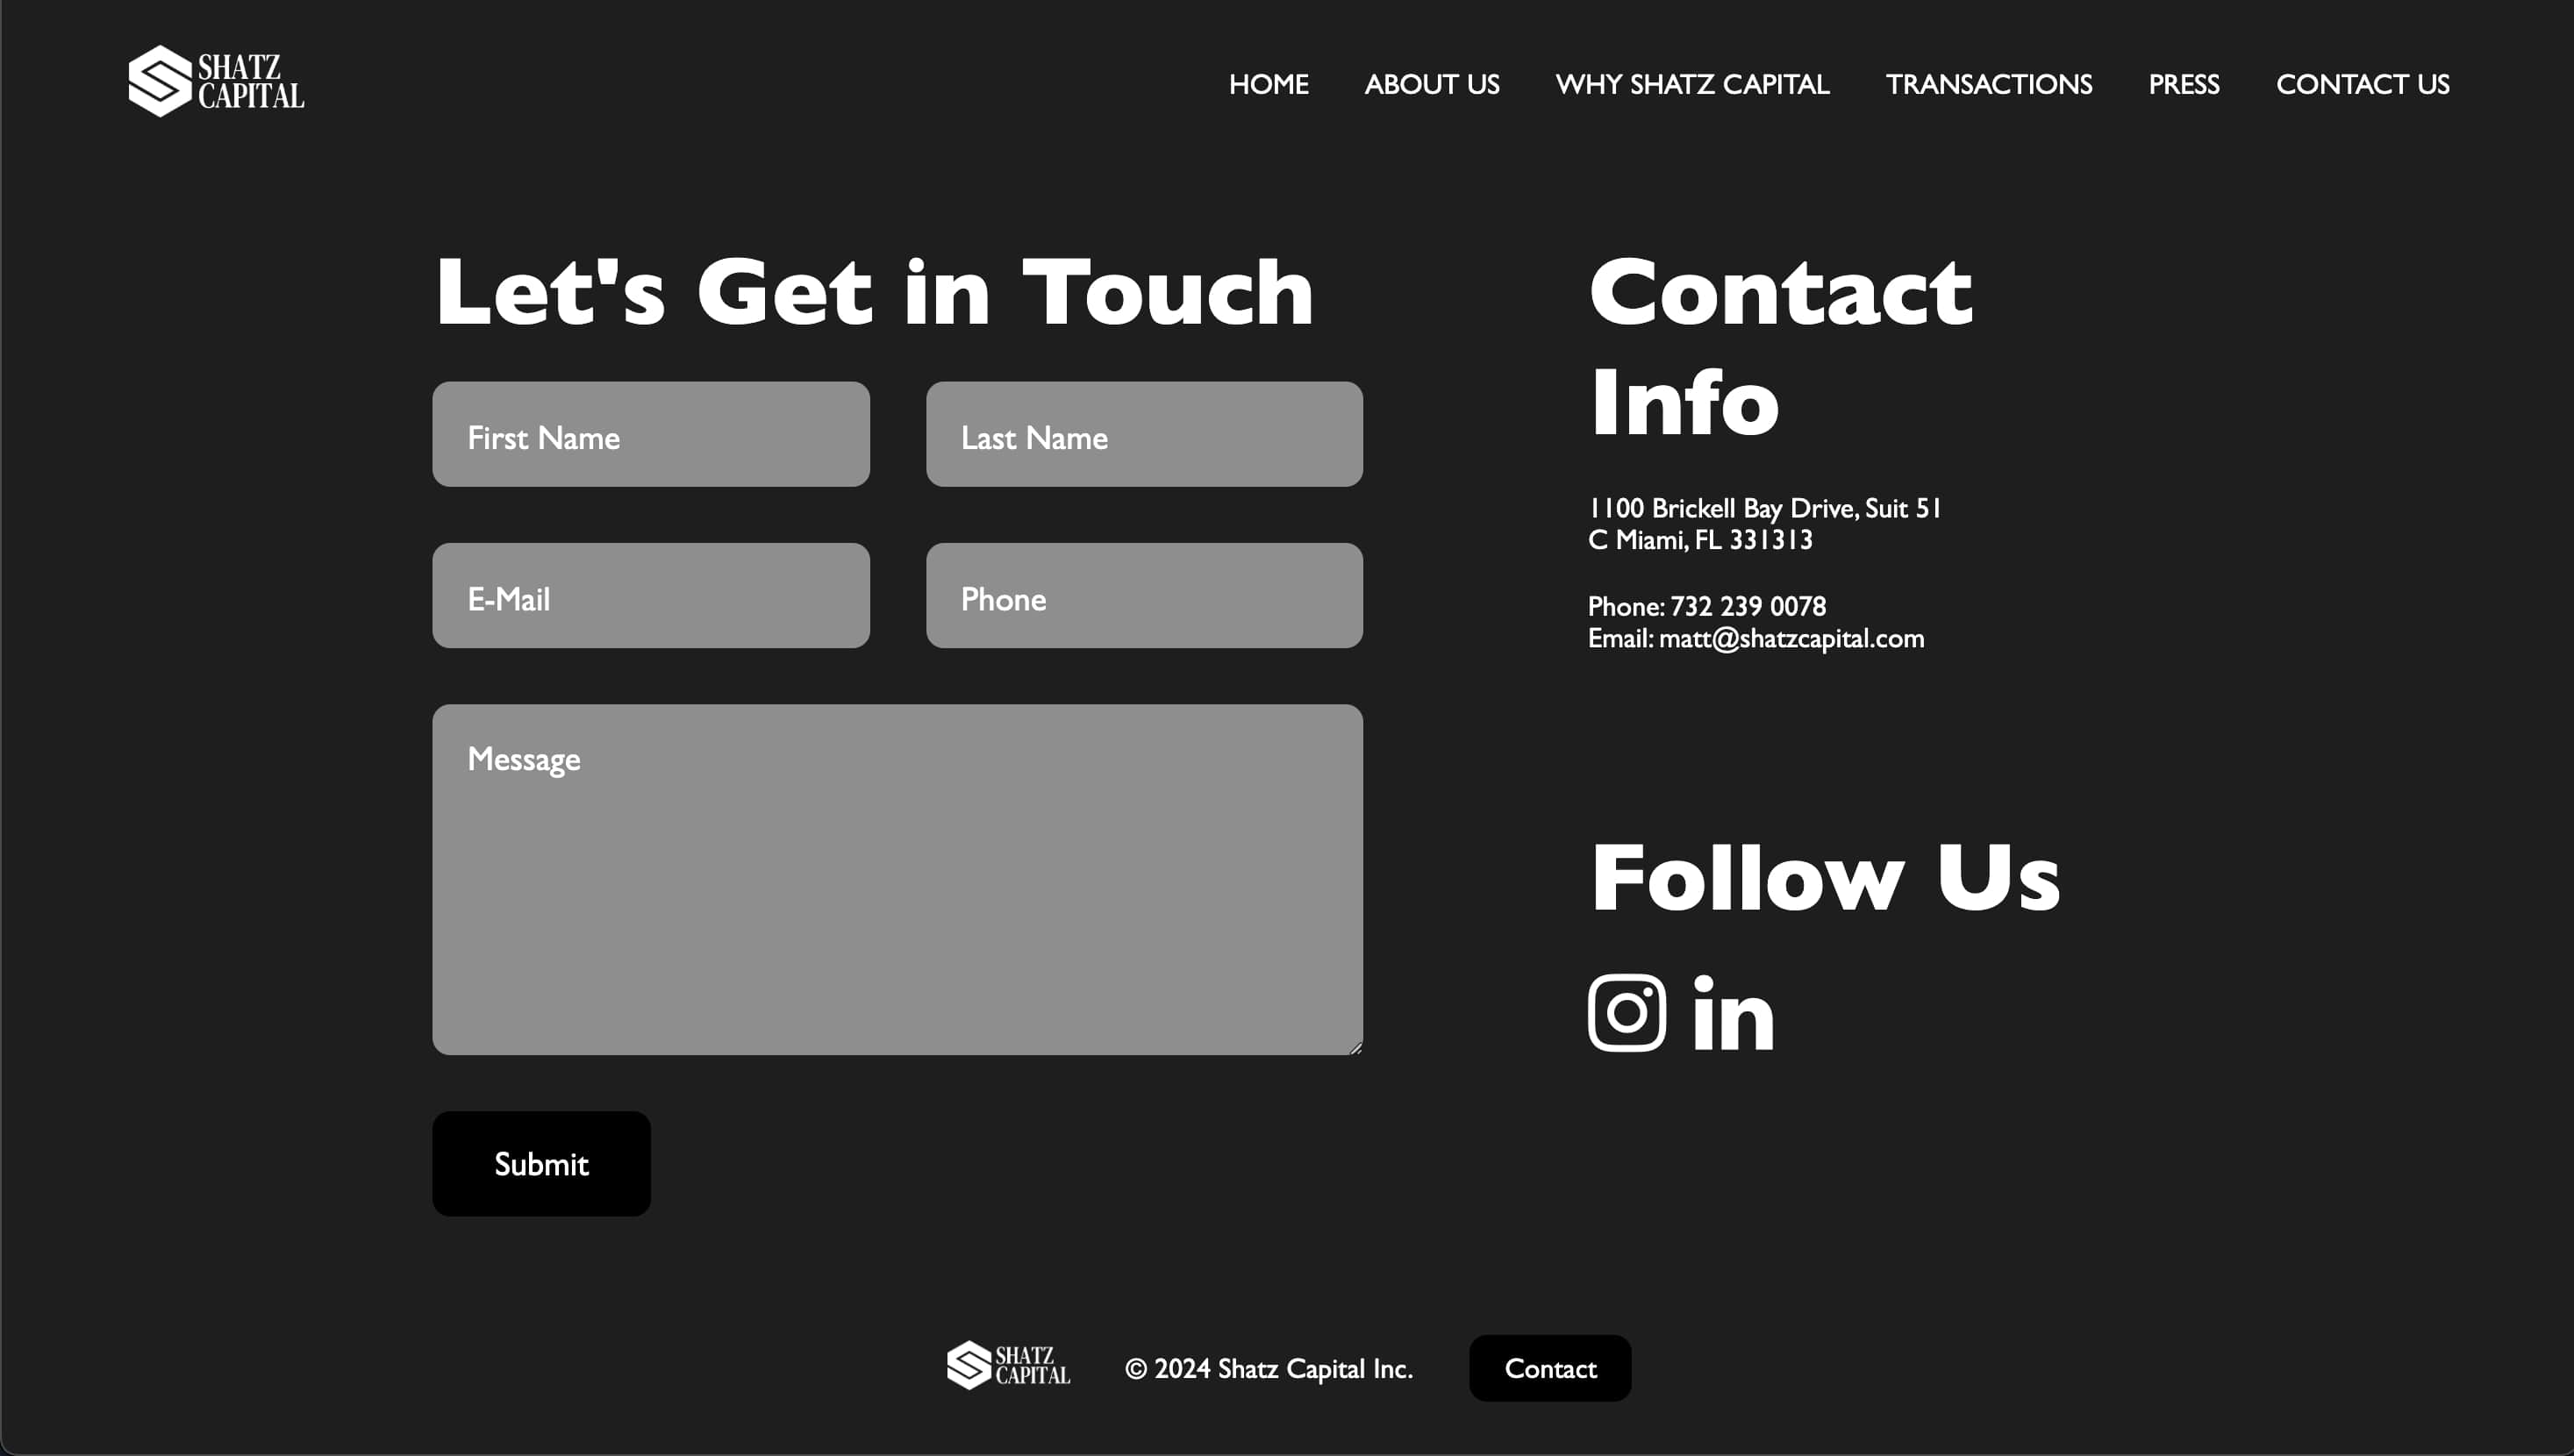Click the HOME navigation menu item
Screen dimensions: 2574x1456
point(1269,83)
